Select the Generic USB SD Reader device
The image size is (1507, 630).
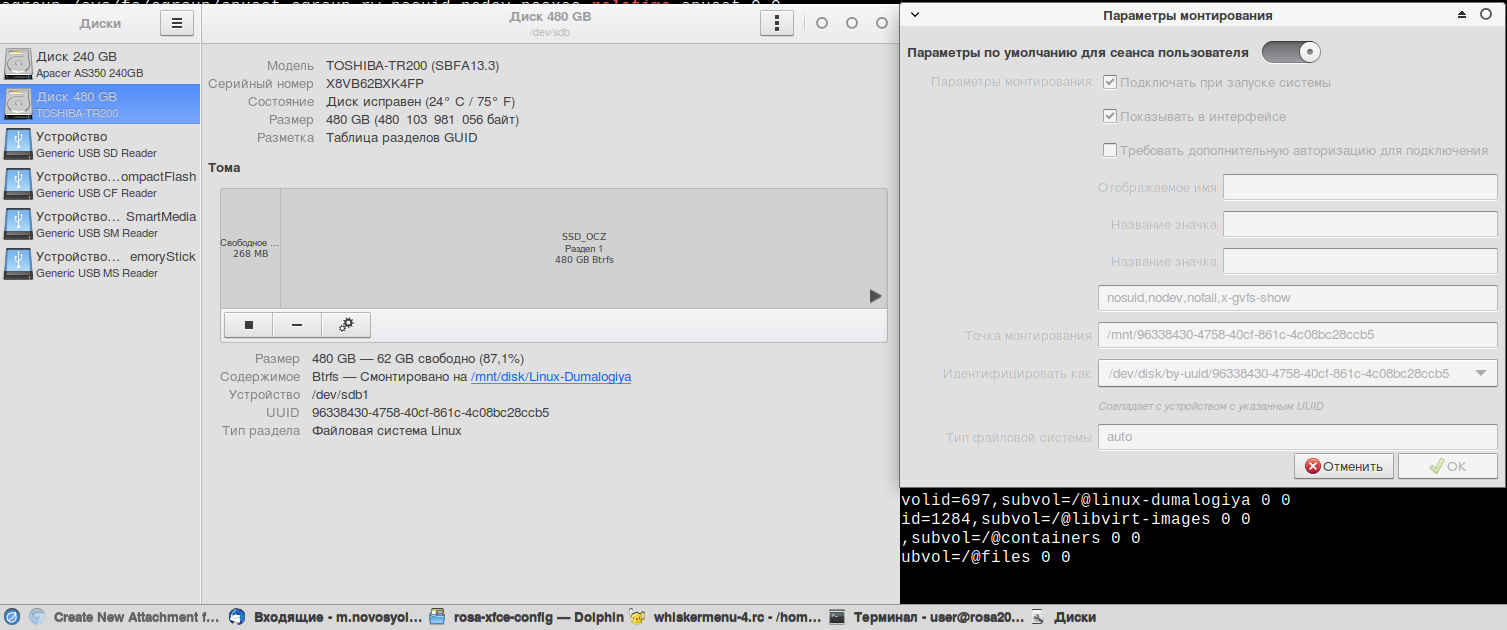(x=100, y=144)
